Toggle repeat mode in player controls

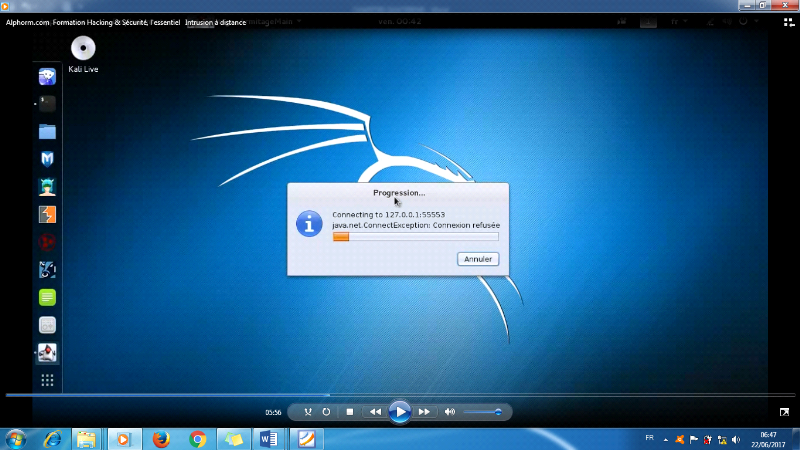coord(326,412)
